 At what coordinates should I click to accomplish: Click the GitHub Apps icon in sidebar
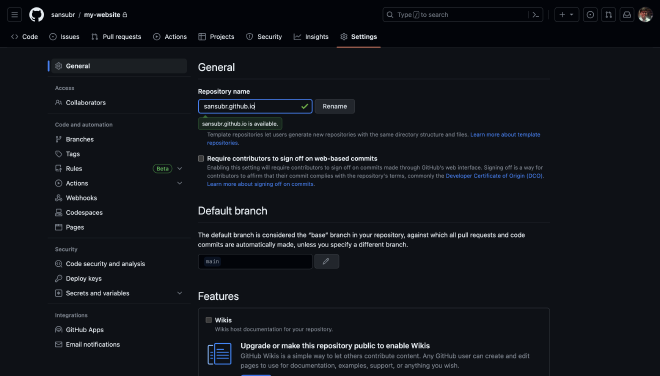click(x=59, y=330)
